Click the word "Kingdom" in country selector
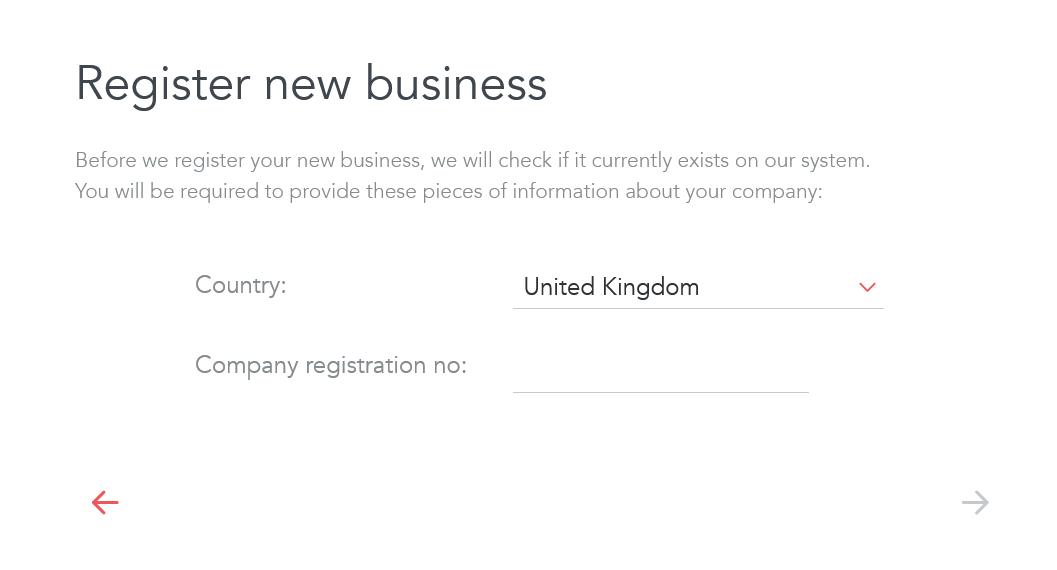Screen dimensions: 1057x570 (x=651, y=288)
